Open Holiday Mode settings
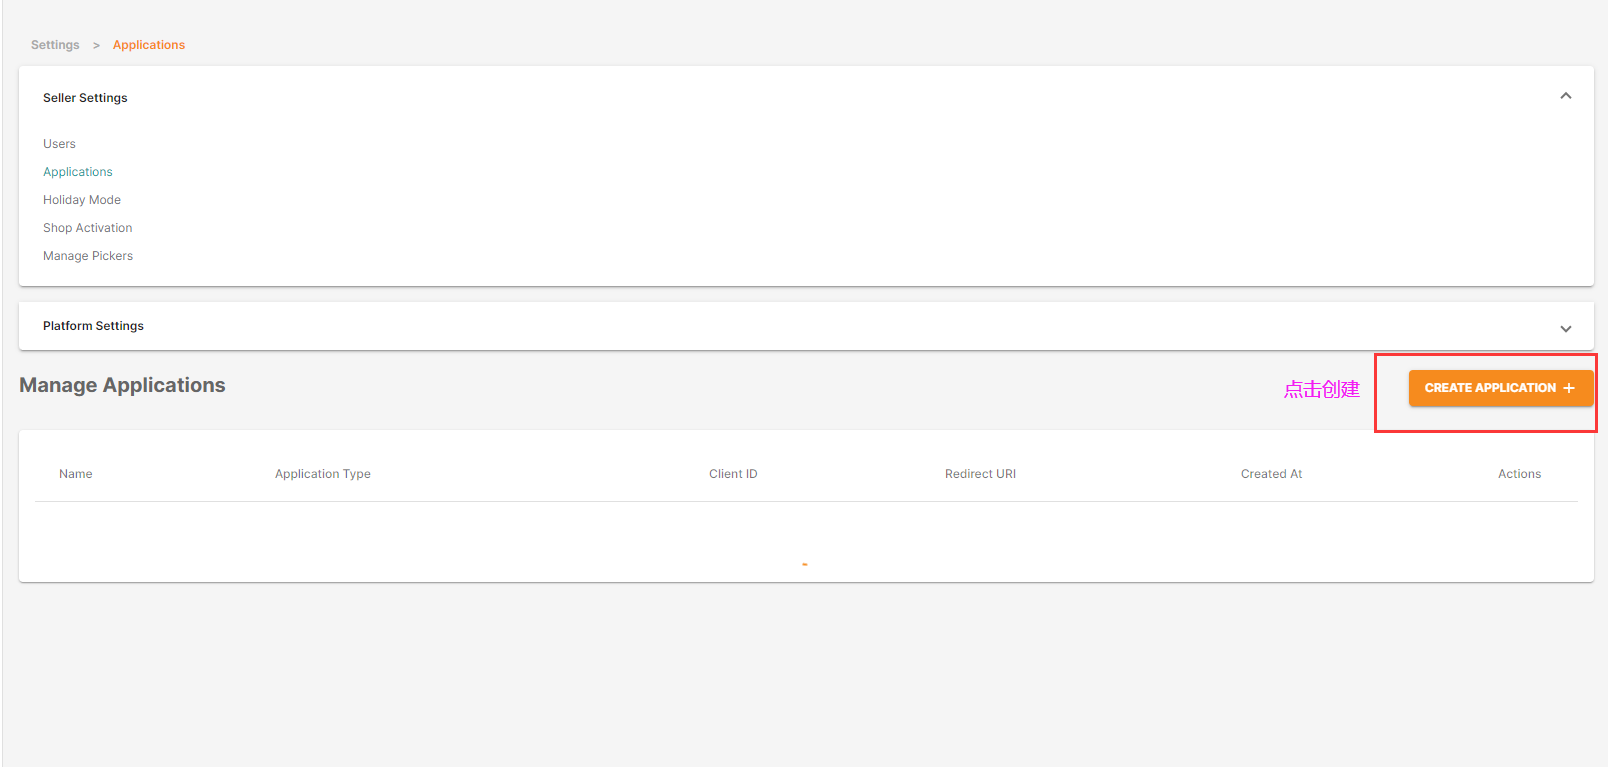This screenshot has height=767, width=1608. [x=82, y=200]
